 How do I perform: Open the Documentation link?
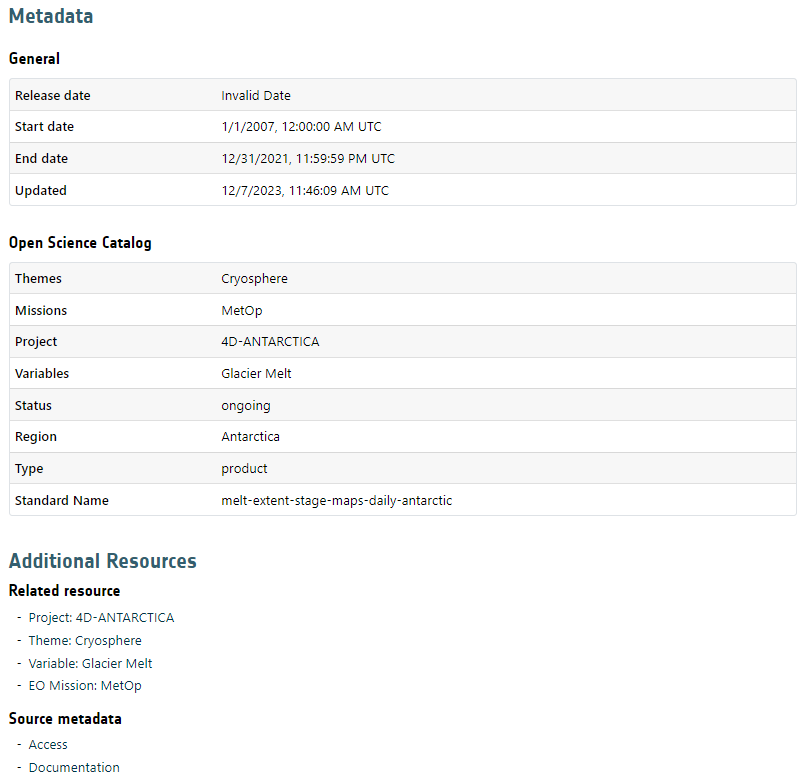(74, 768)
